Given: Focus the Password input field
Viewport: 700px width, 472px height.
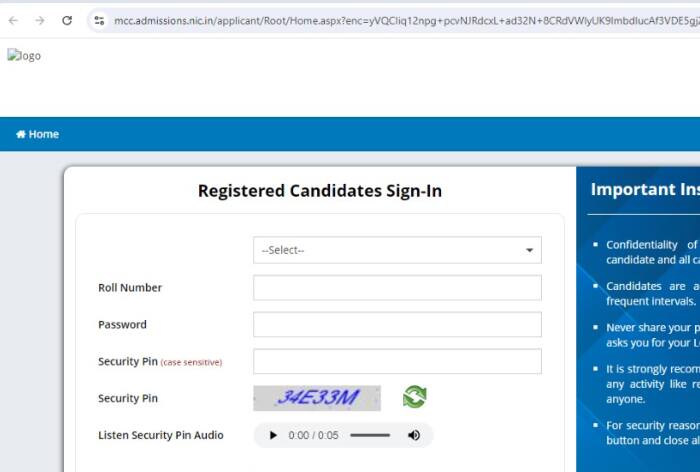Looking at the screenshot, I should [x=396, y=325].
